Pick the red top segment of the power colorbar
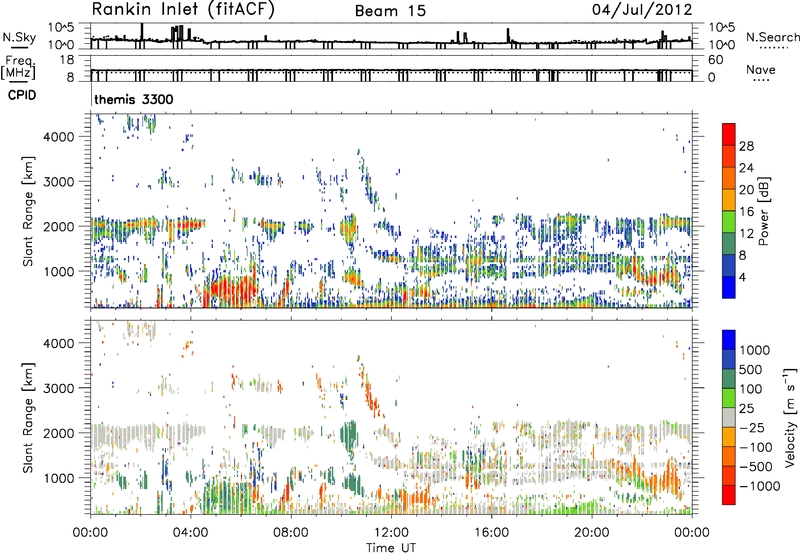The image size is (800, 554). (x=729, y=134)
